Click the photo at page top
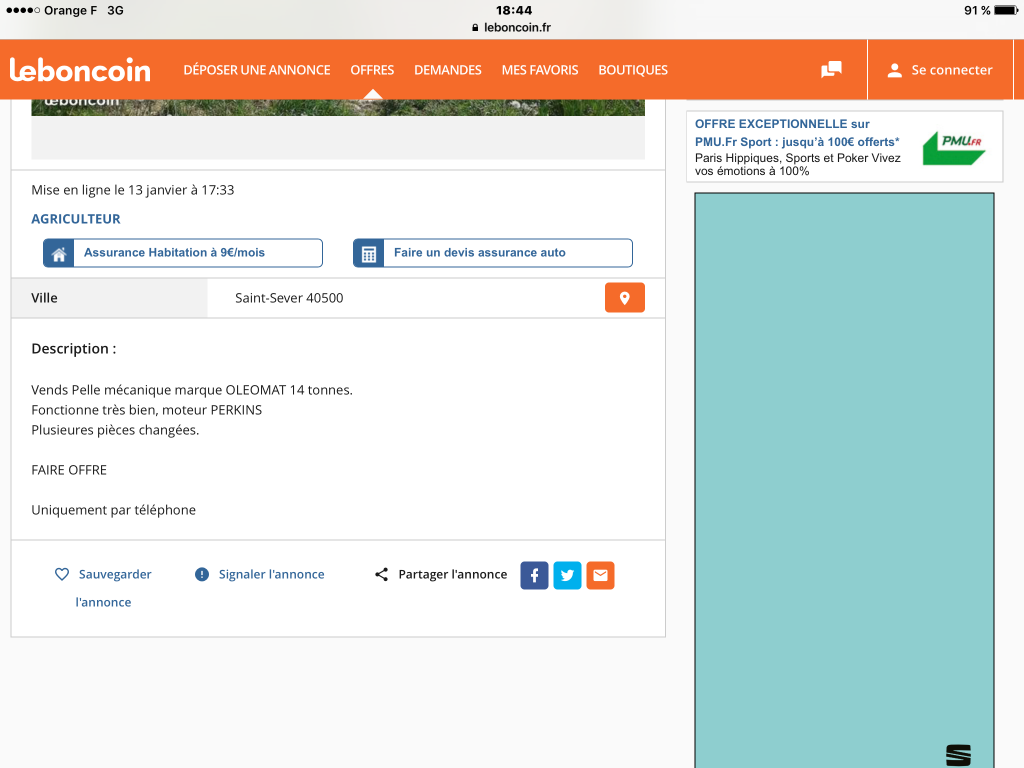This screenshot has width=1024, height=768. pyautogui.click(x=338, y=108)
